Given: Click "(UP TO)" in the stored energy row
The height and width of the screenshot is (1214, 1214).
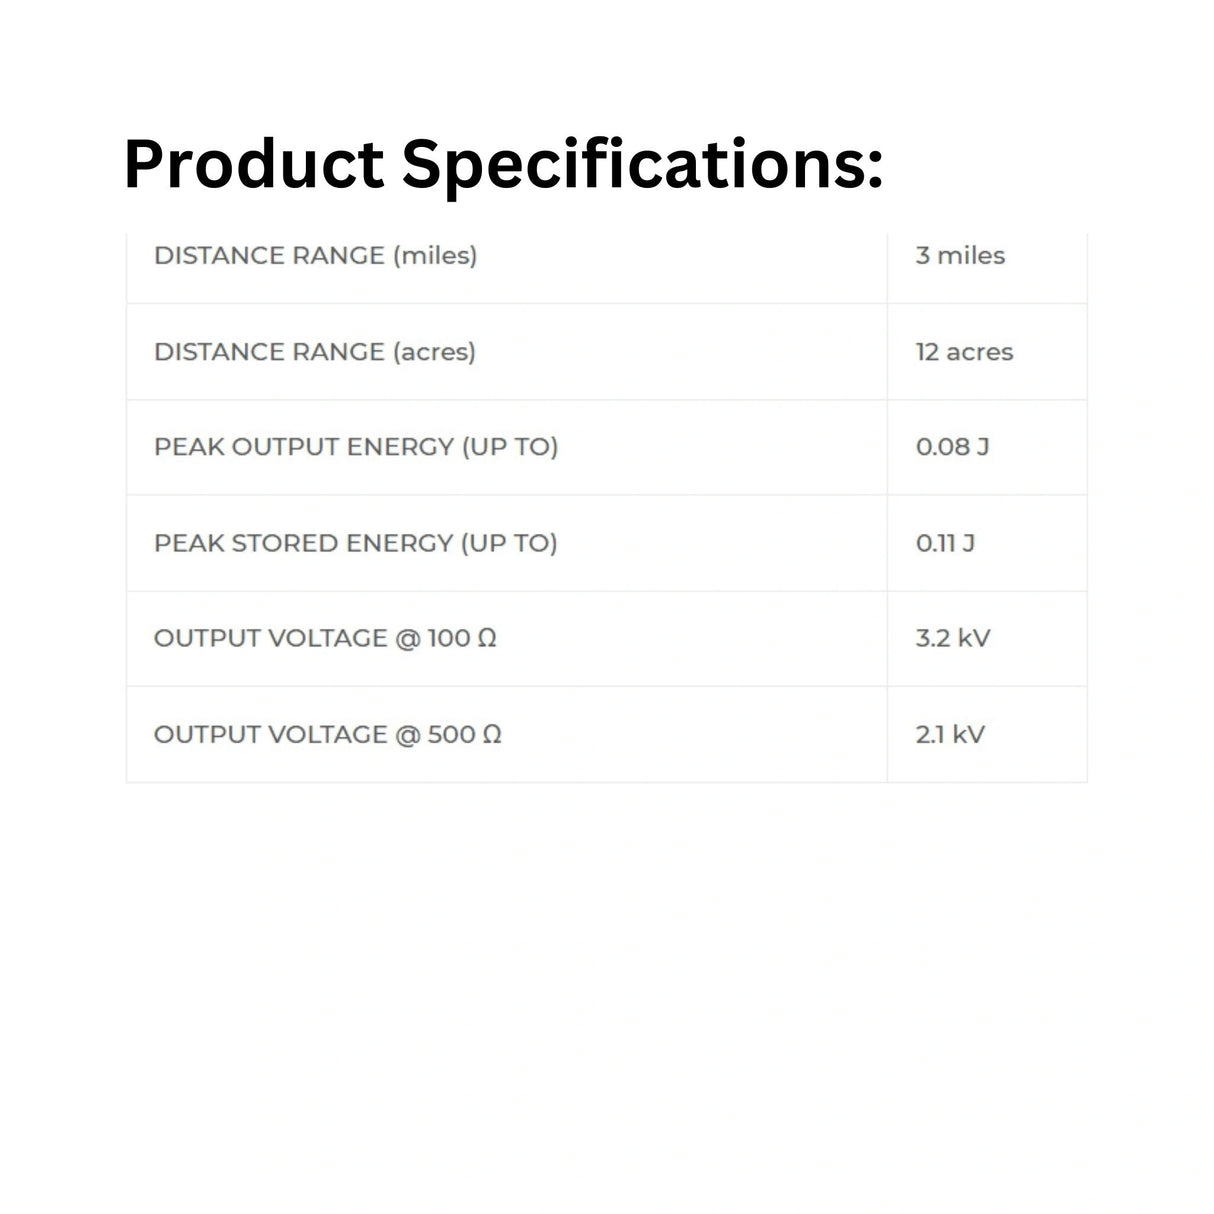Looking at the screenshot, I should pos(508,543).
